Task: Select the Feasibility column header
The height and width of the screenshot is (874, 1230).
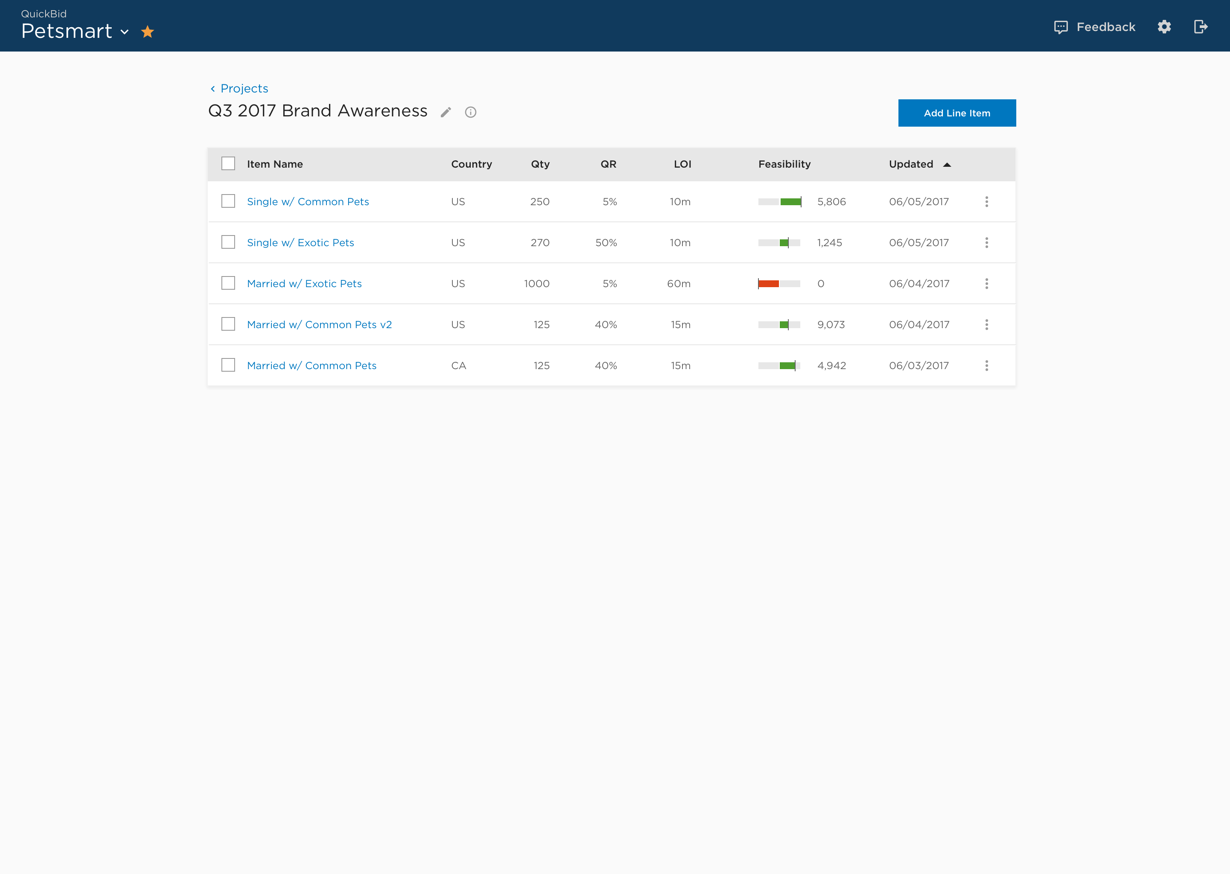Action: tap(784, 163)
